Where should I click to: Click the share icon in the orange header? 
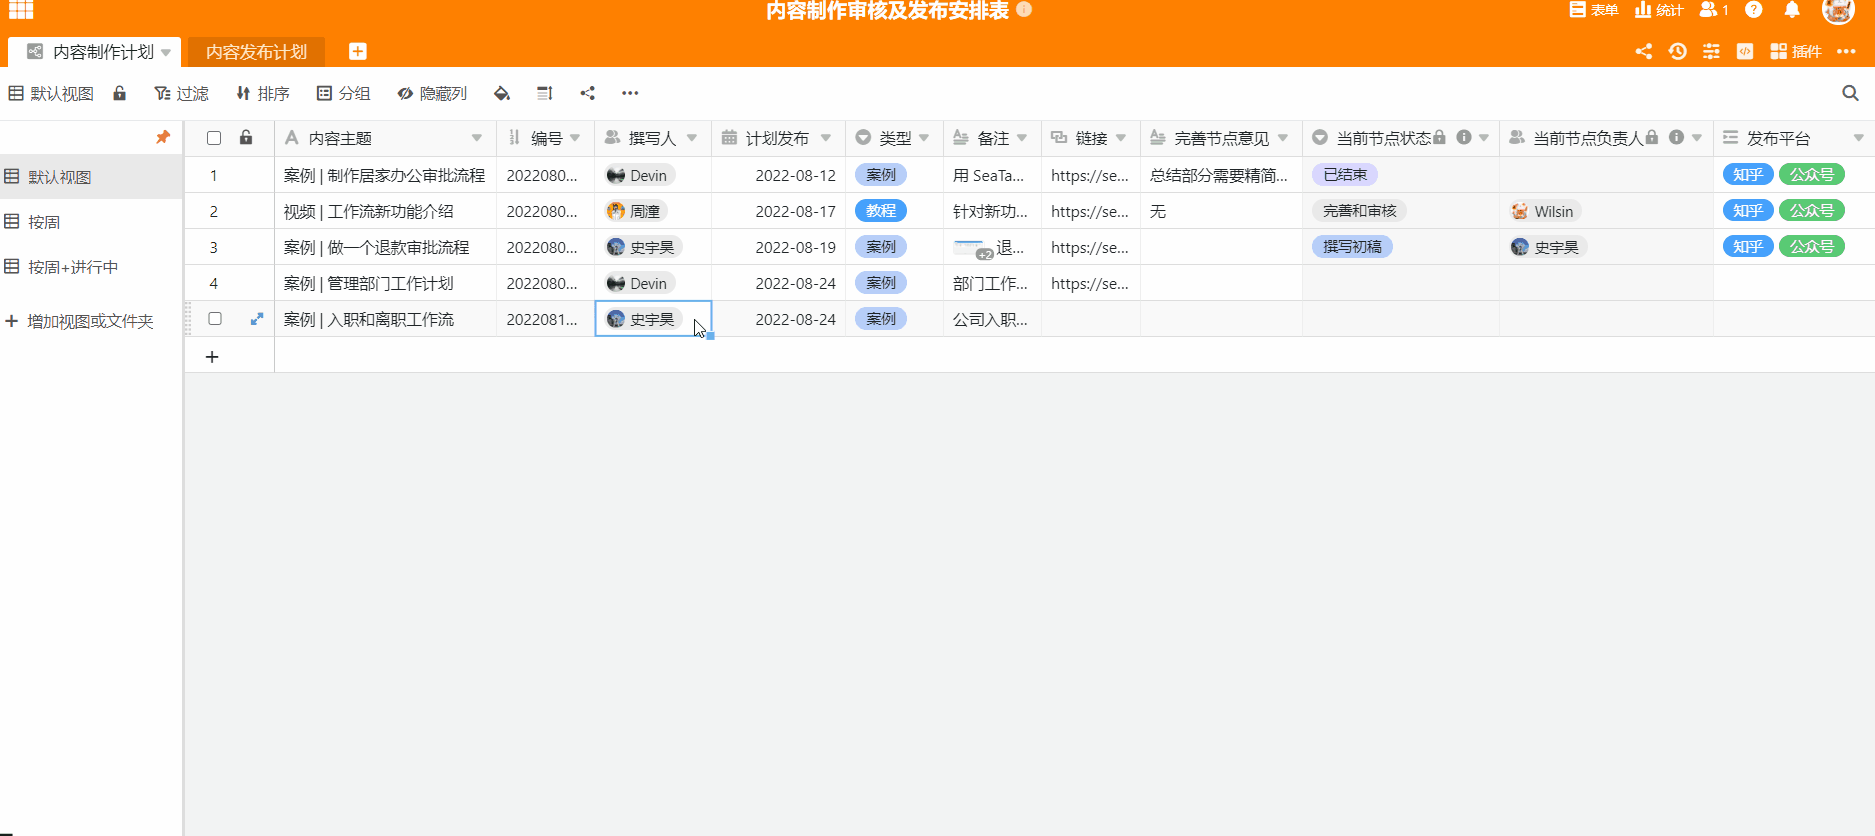coord(1644,51)
